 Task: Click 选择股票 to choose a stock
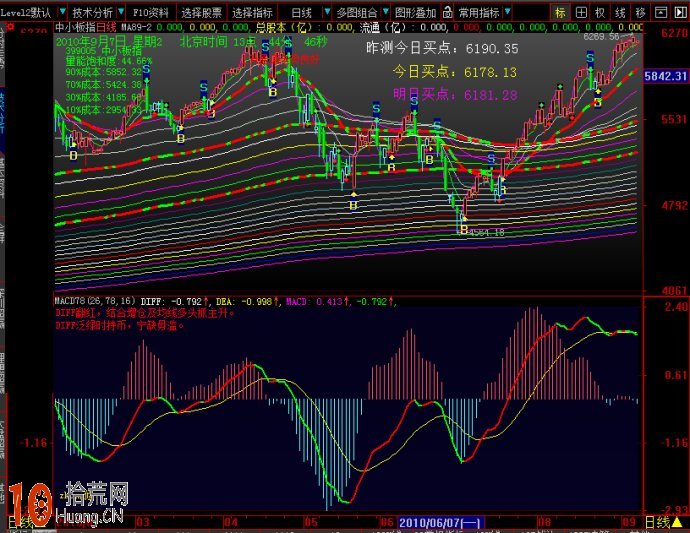(202, 12)
